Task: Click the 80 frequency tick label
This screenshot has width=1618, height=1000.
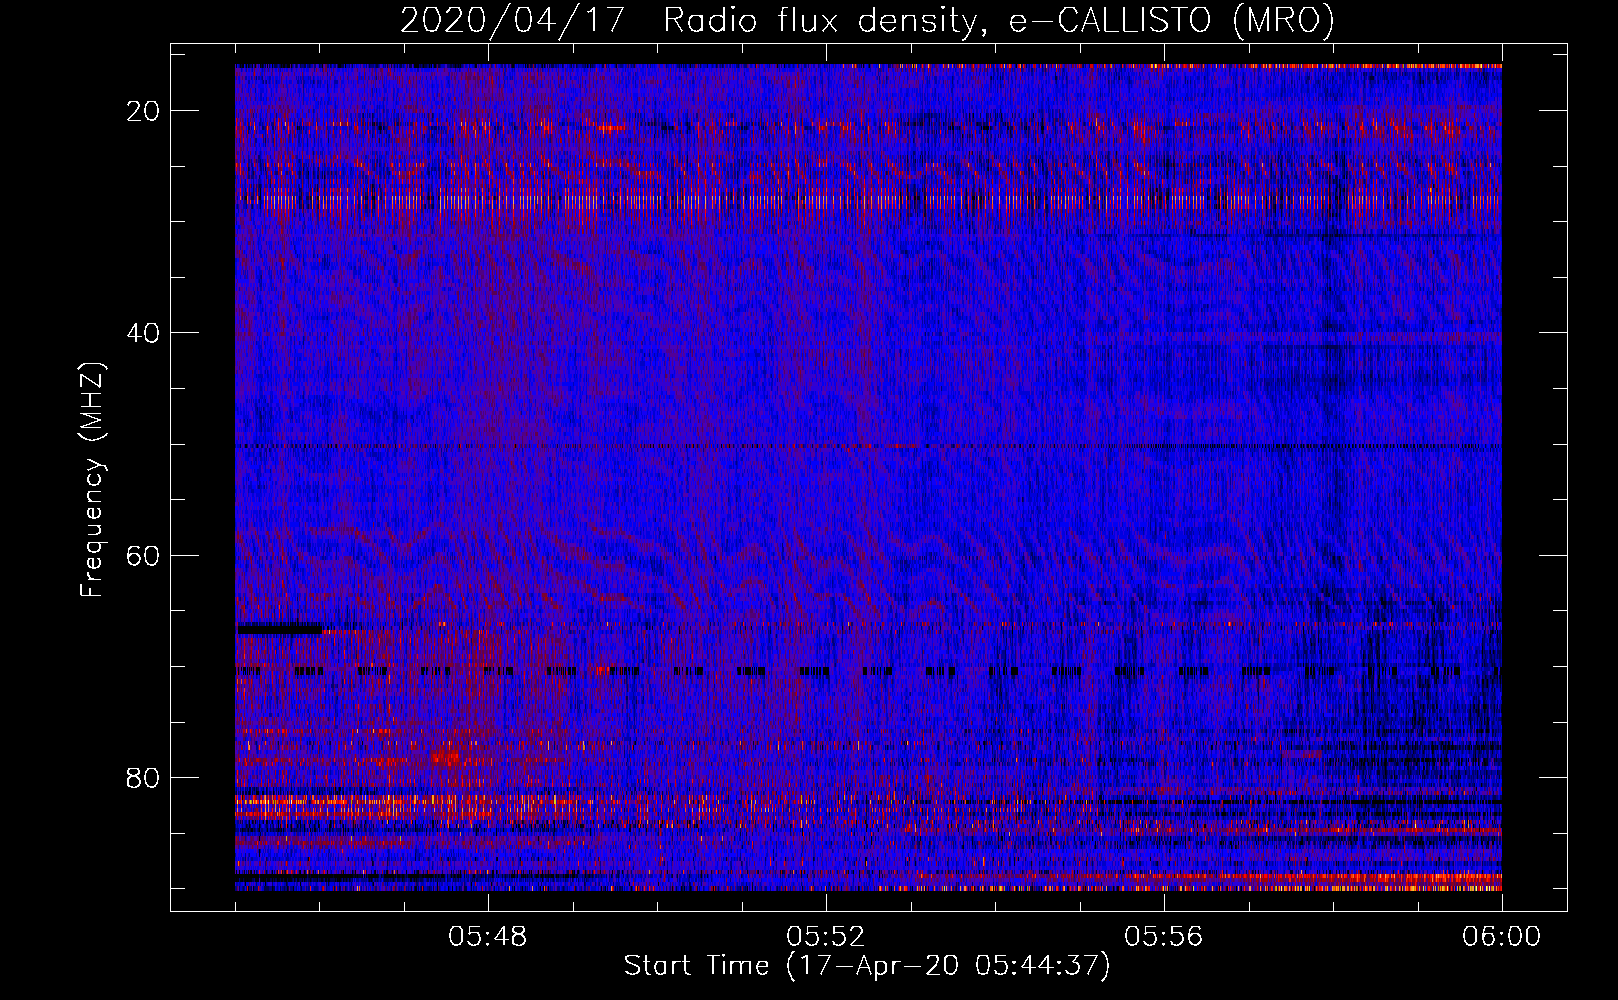Action: click(x=144, y=777)
